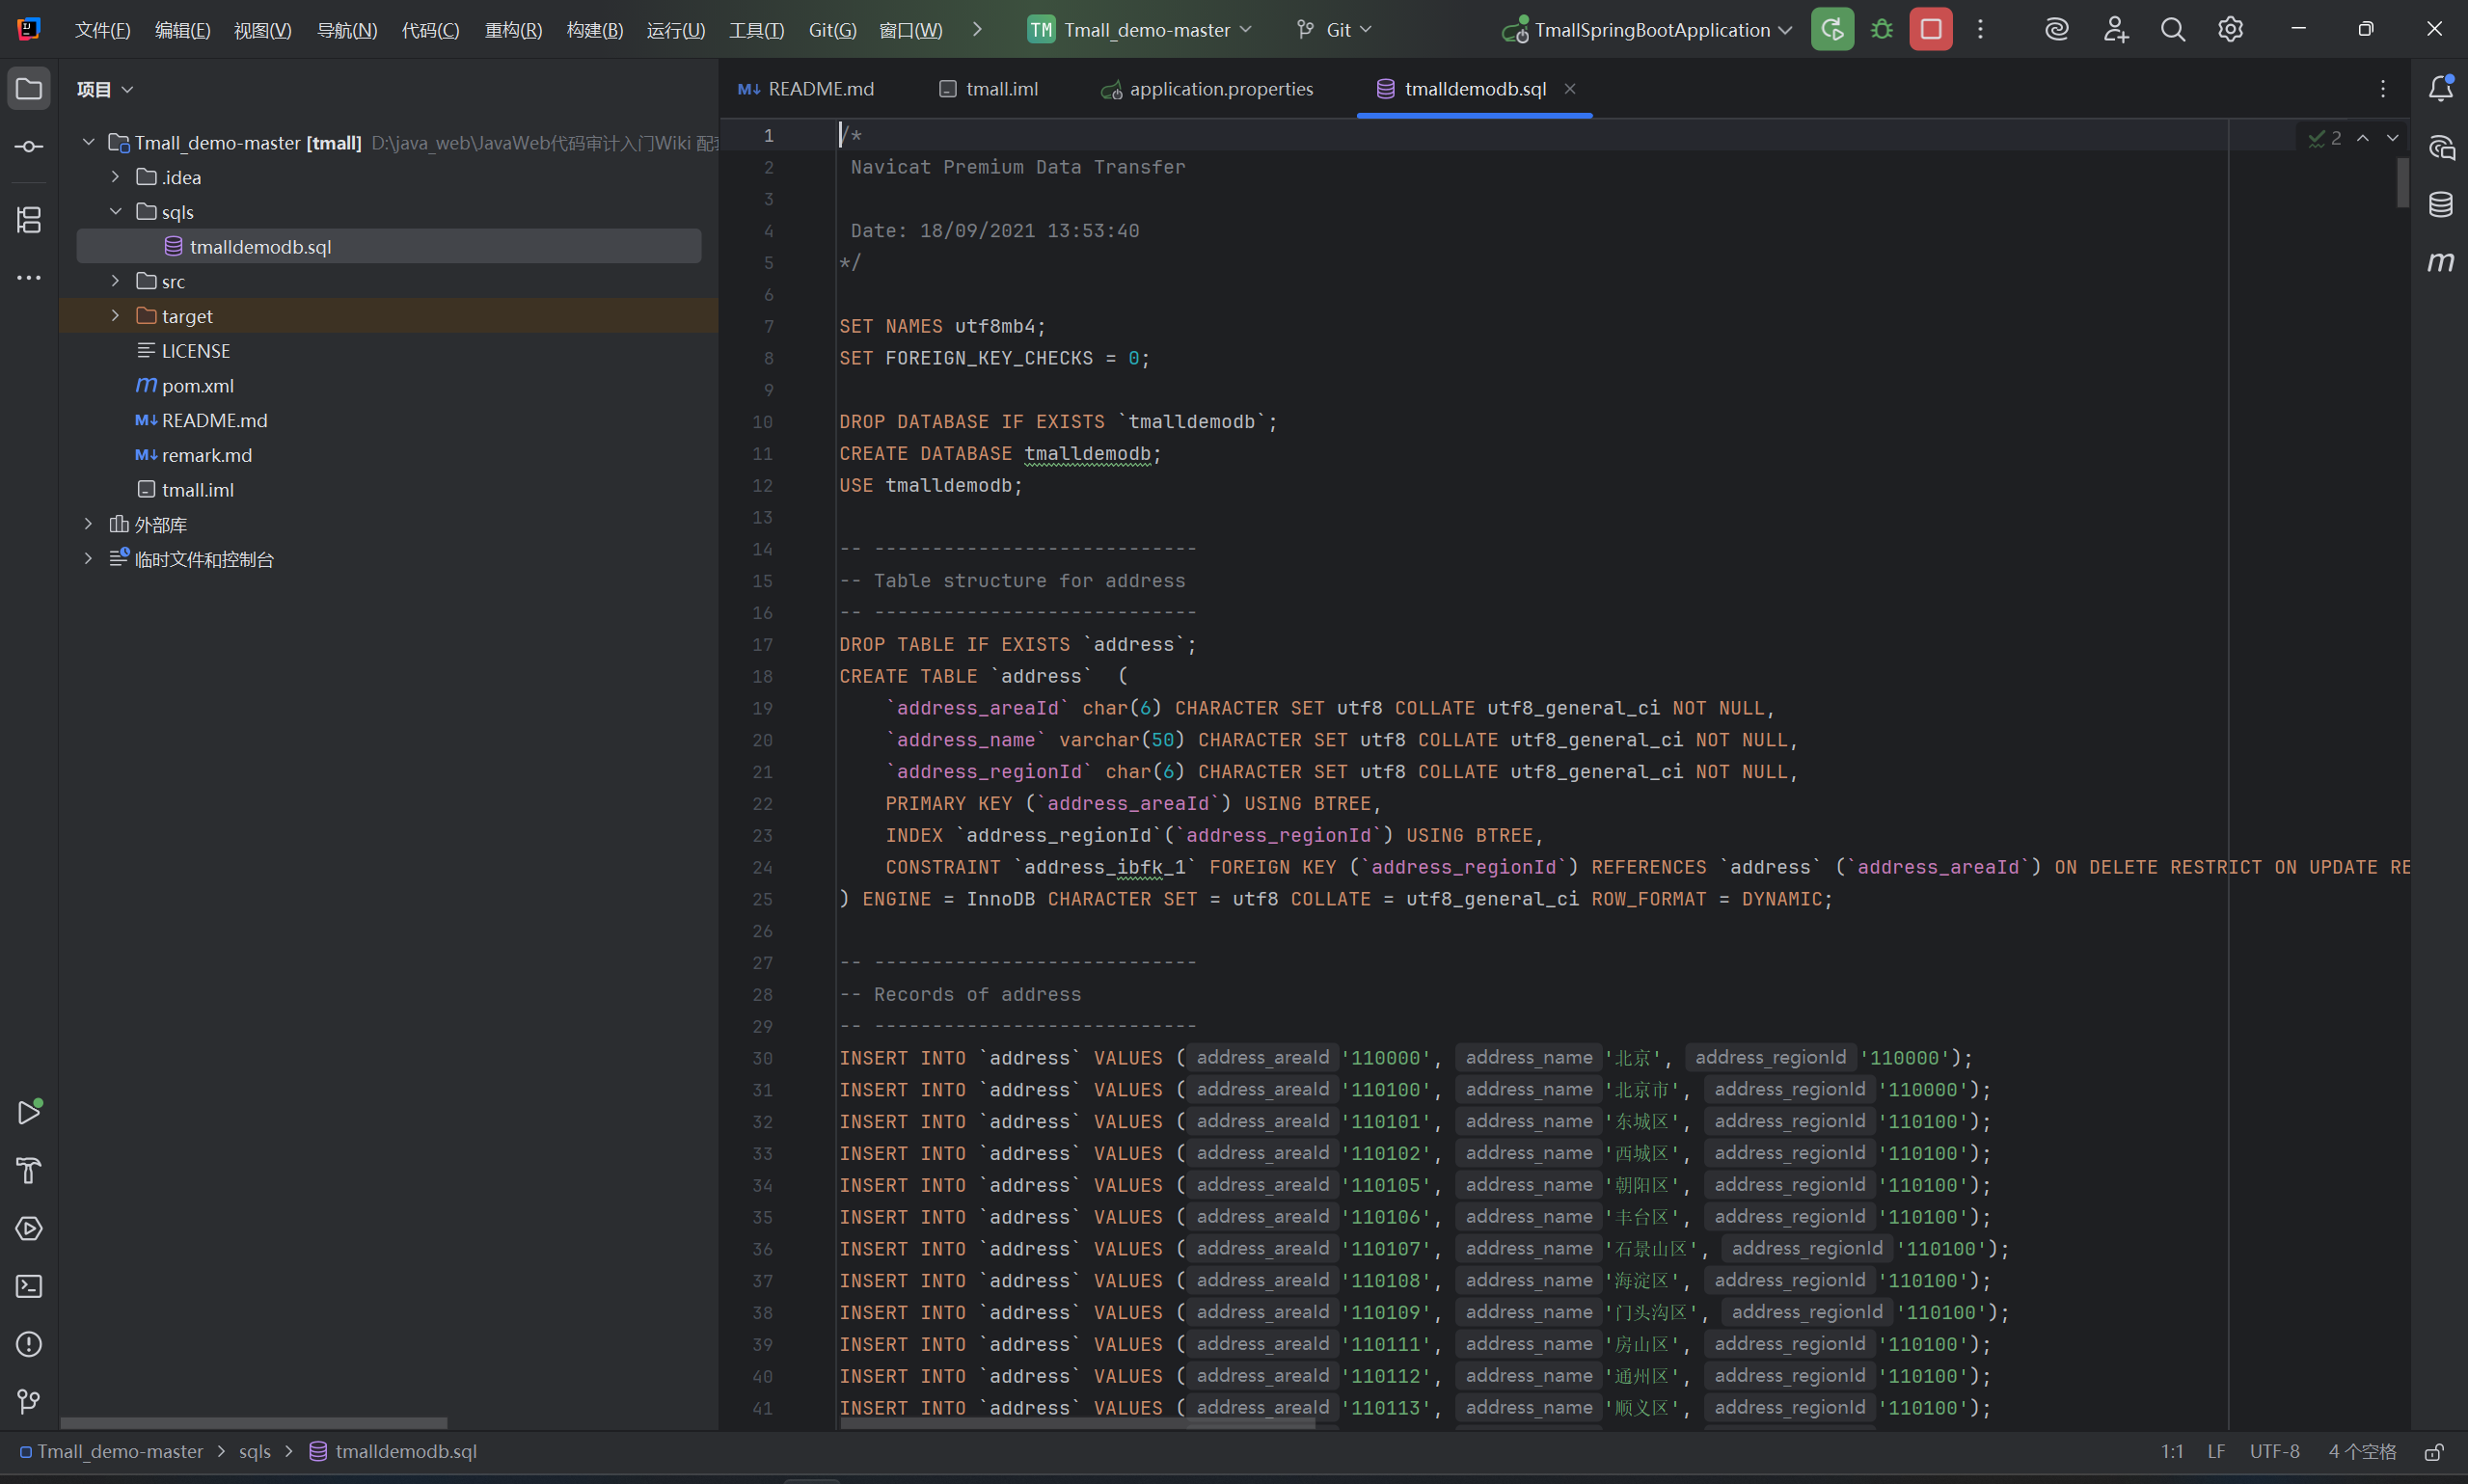
Task: Click the Debug bug icon
Action: tap(1882, 30)
